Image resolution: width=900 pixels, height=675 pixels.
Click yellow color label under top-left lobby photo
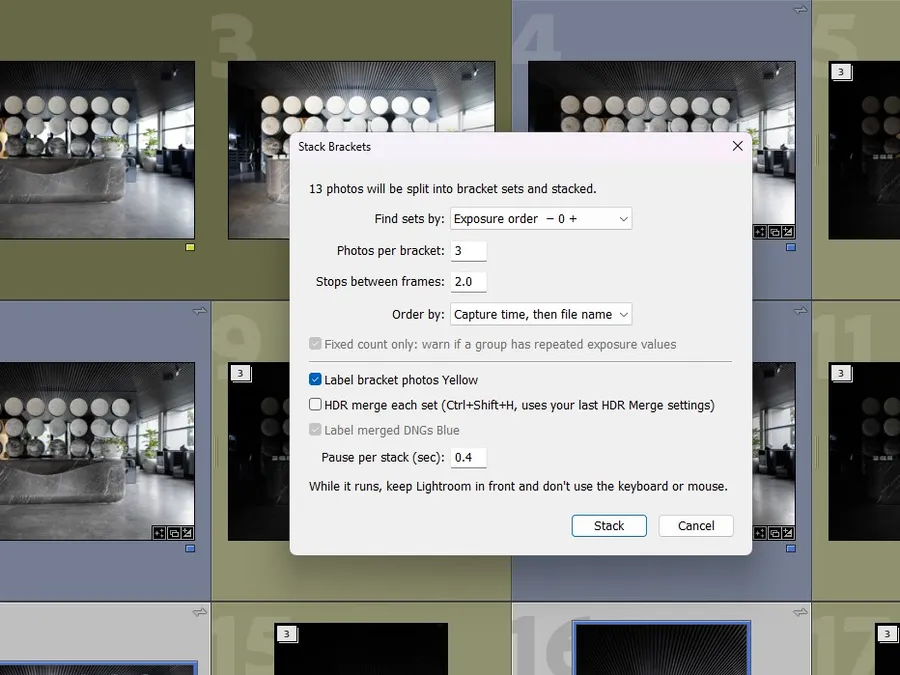tap(190, 247)
